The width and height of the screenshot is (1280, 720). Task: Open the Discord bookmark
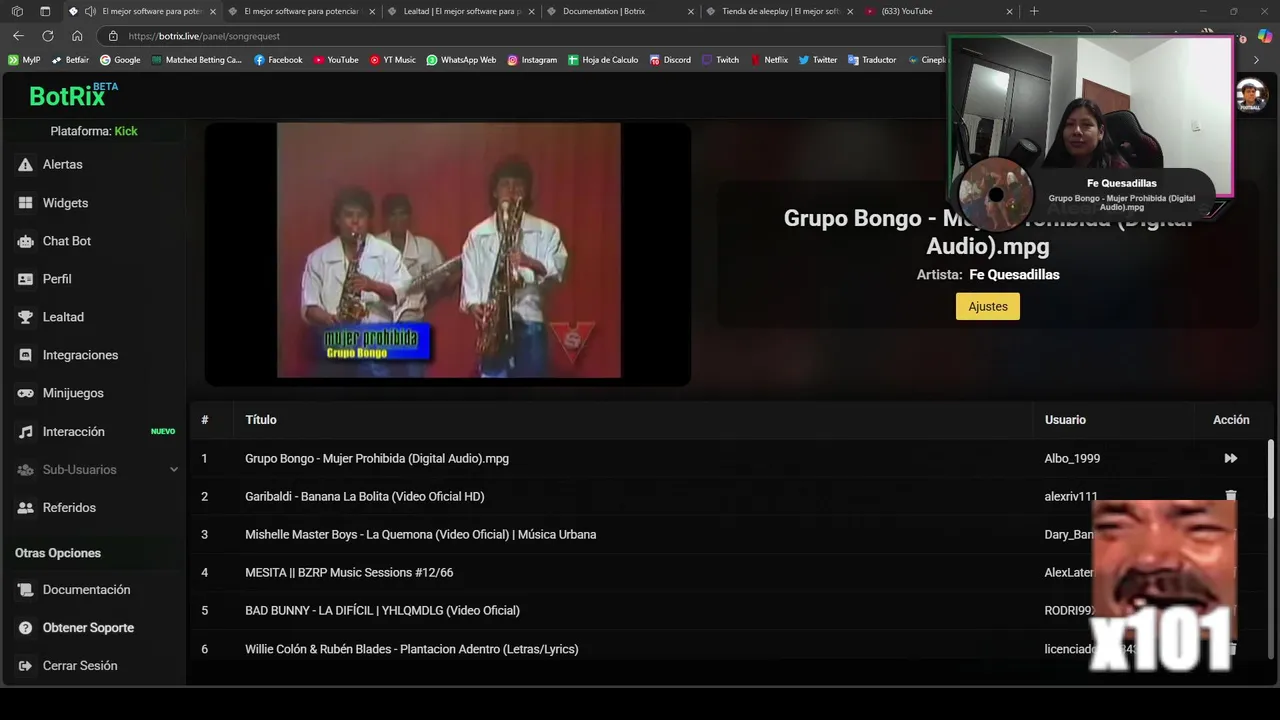point(669,60)
